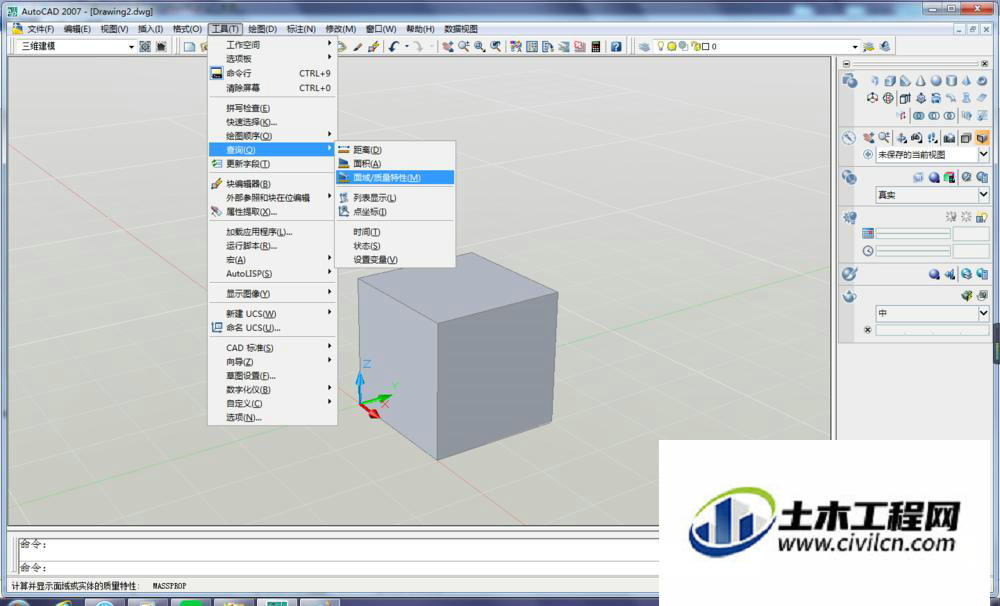Toggle default lighting mode icon
This screenshot has width=1000, height=606.
coord(952,217)
